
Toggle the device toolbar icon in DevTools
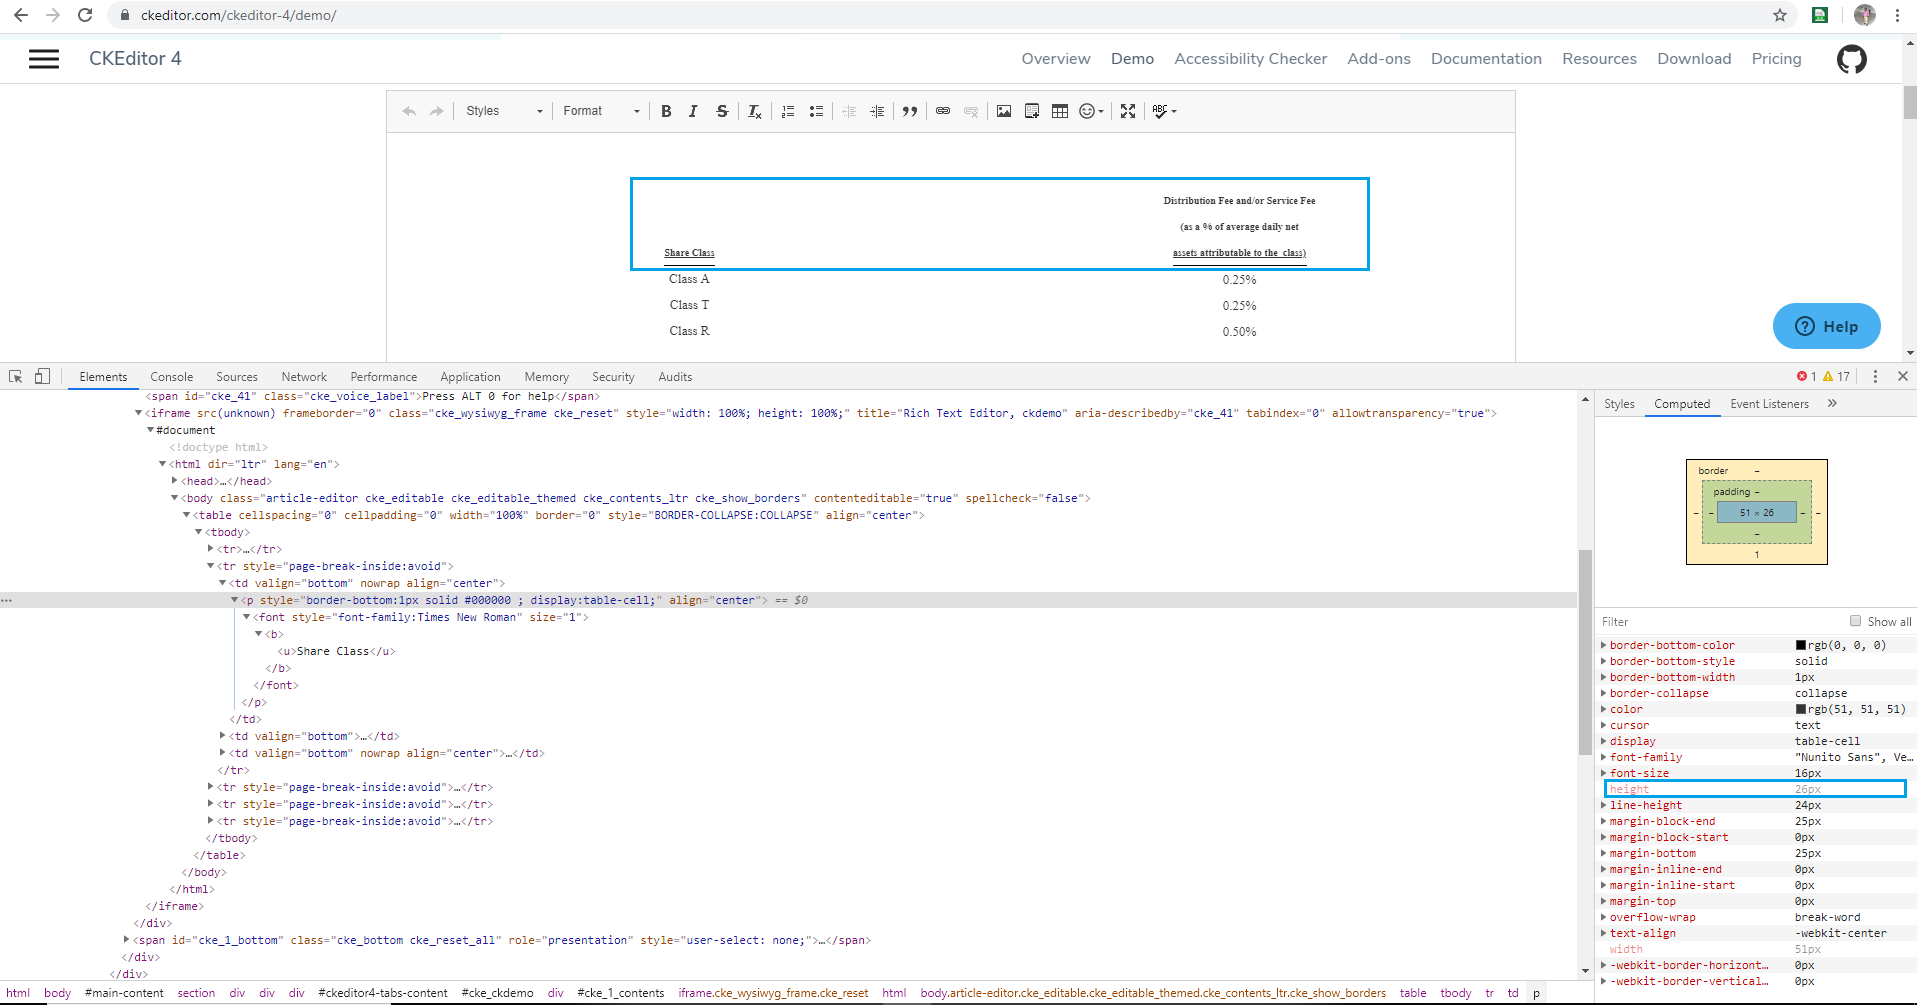(x=42, y=376)
